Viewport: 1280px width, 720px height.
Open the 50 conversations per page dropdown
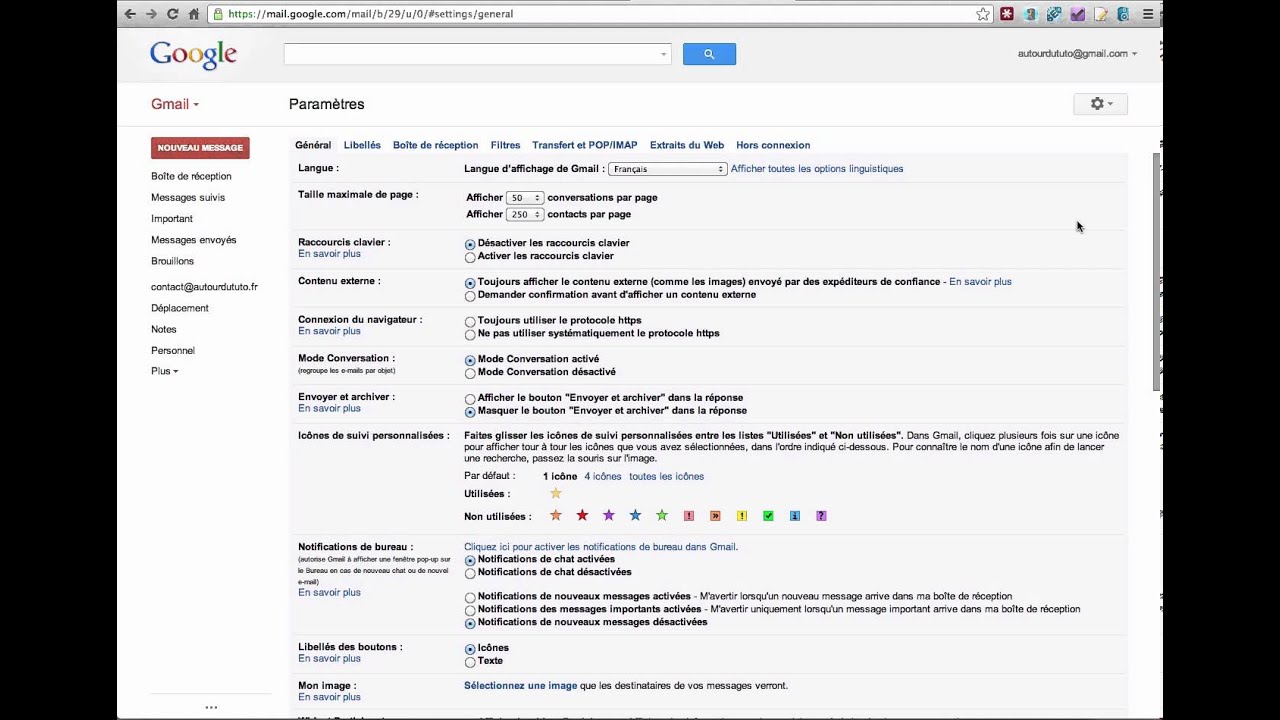[525, 198]
